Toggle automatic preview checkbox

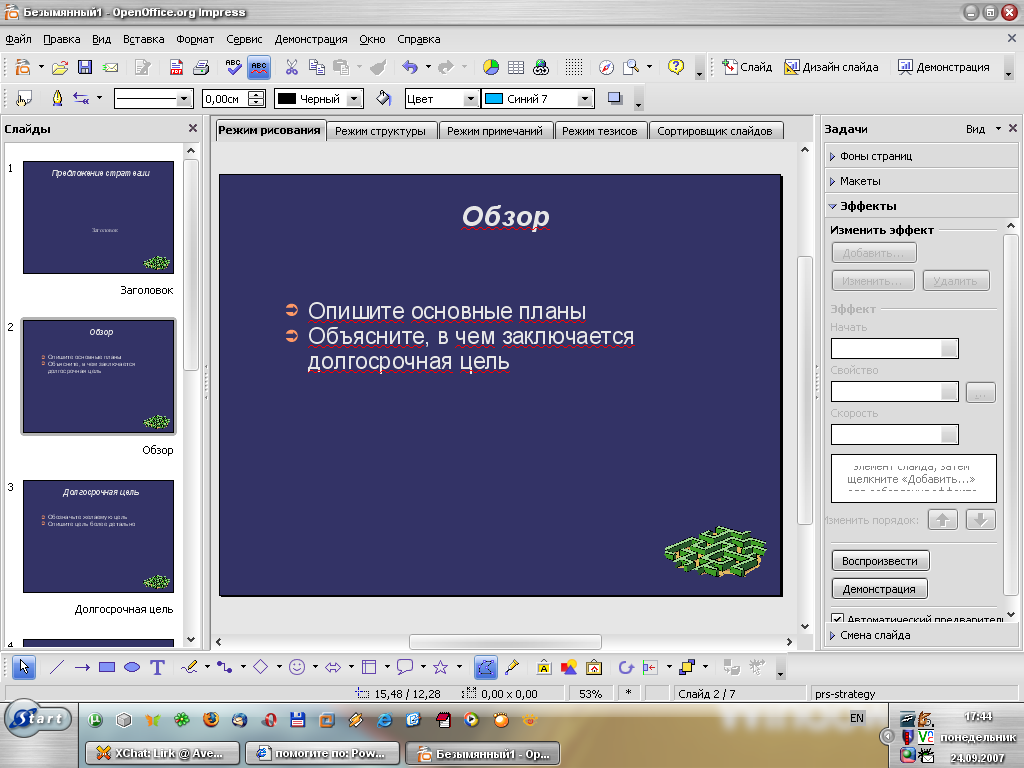coord(838,619)
